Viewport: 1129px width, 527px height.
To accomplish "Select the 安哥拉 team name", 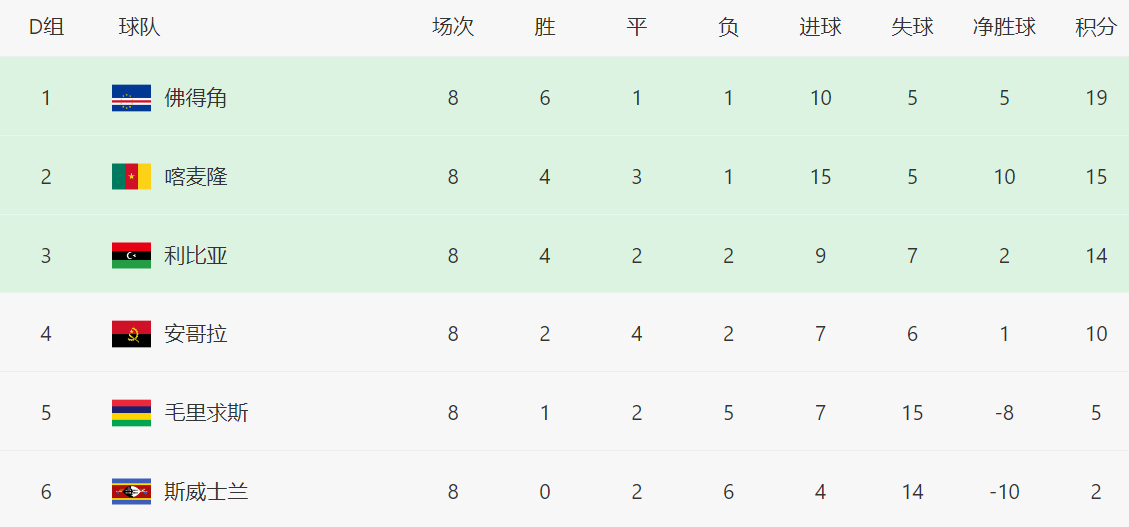I will 196,334.
